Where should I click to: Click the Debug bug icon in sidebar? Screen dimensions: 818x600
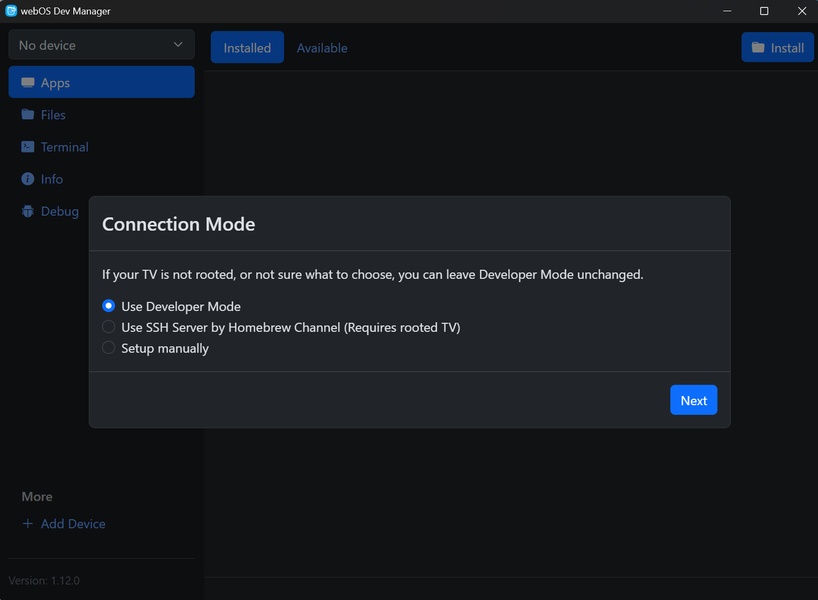pyautogui.click(x=28, y=211)
